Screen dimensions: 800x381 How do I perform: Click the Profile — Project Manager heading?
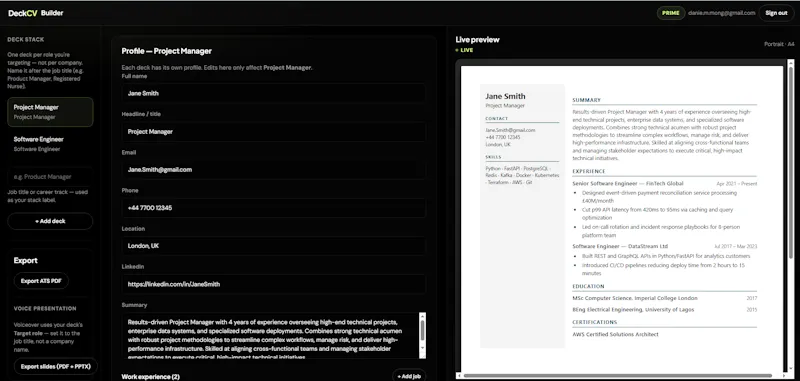point(167,51)
